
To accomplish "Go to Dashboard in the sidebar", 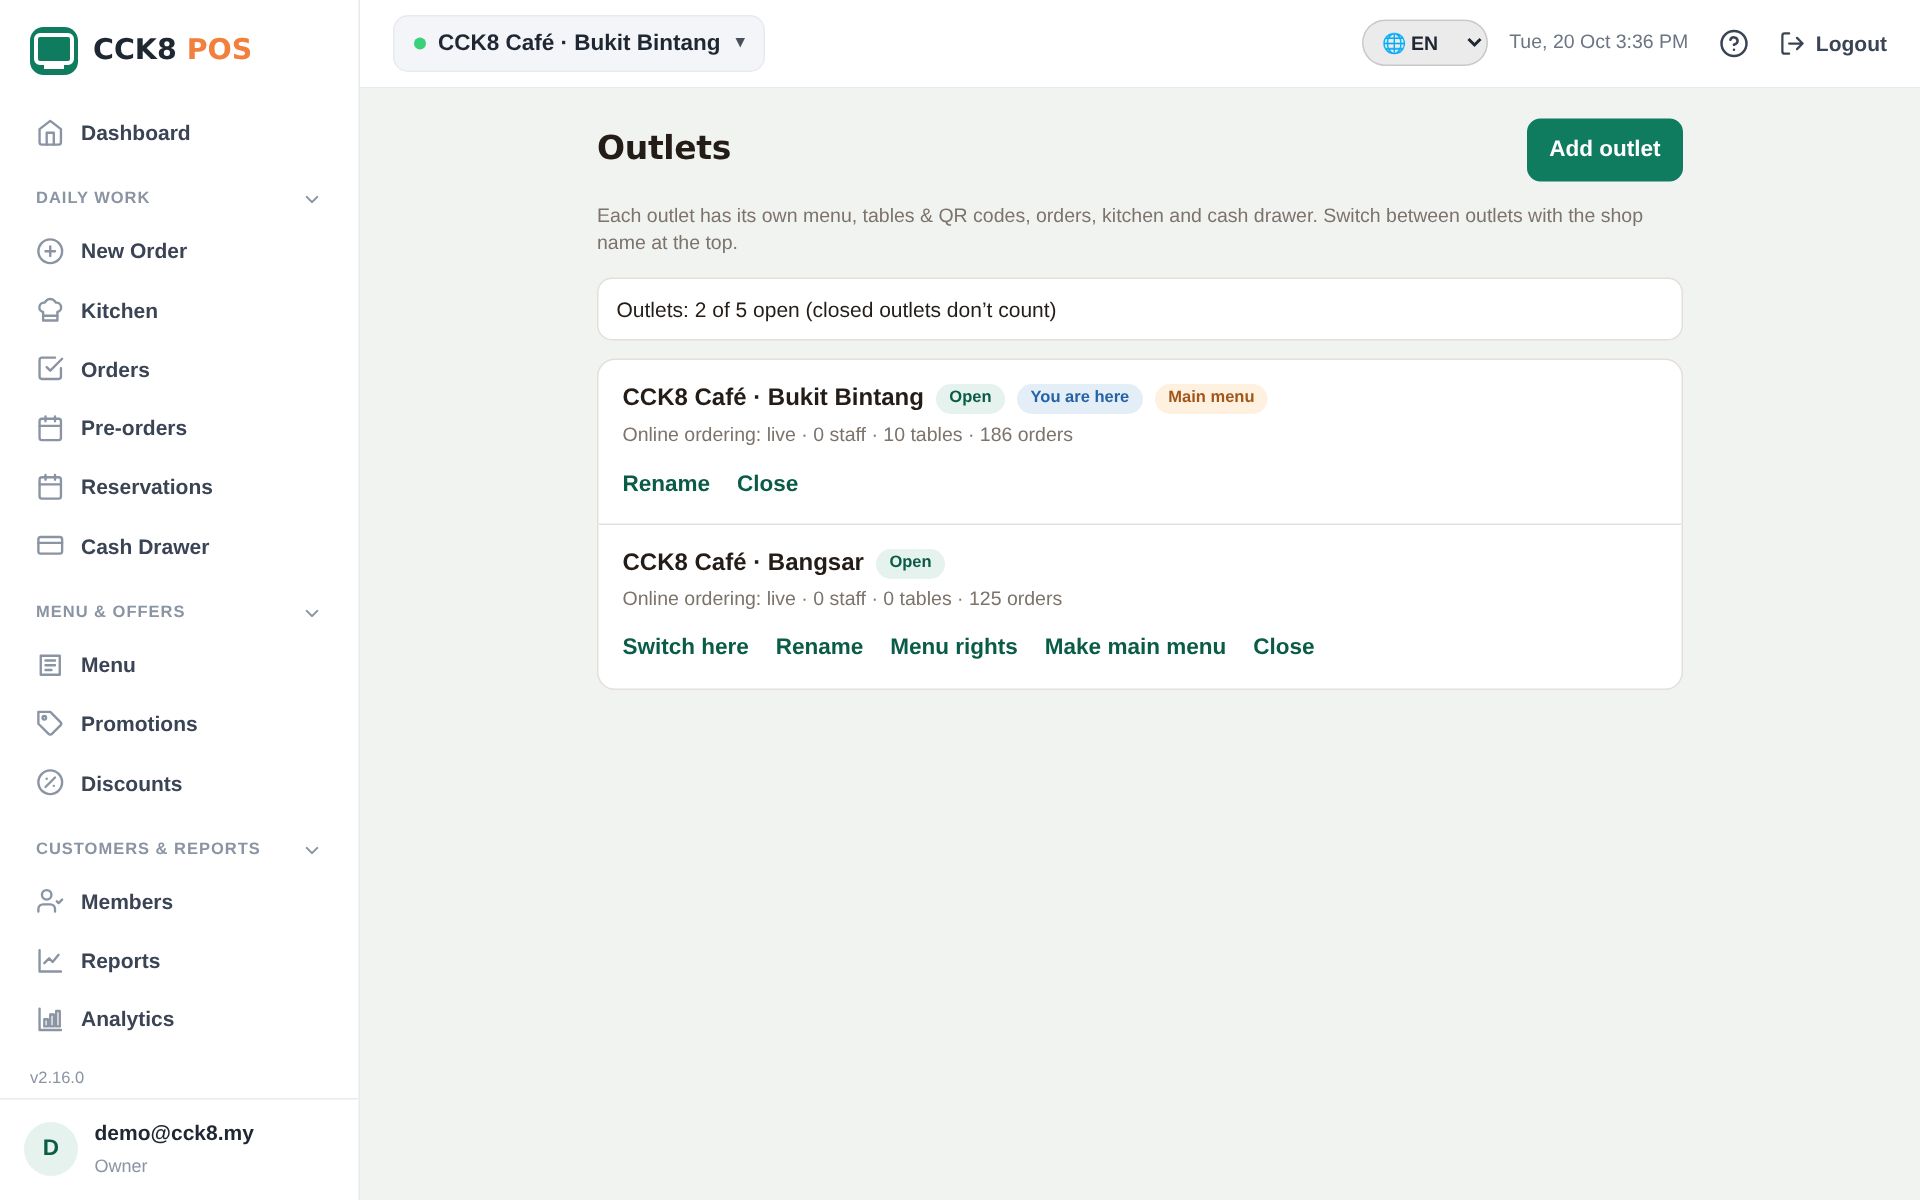I will [135, 133].
